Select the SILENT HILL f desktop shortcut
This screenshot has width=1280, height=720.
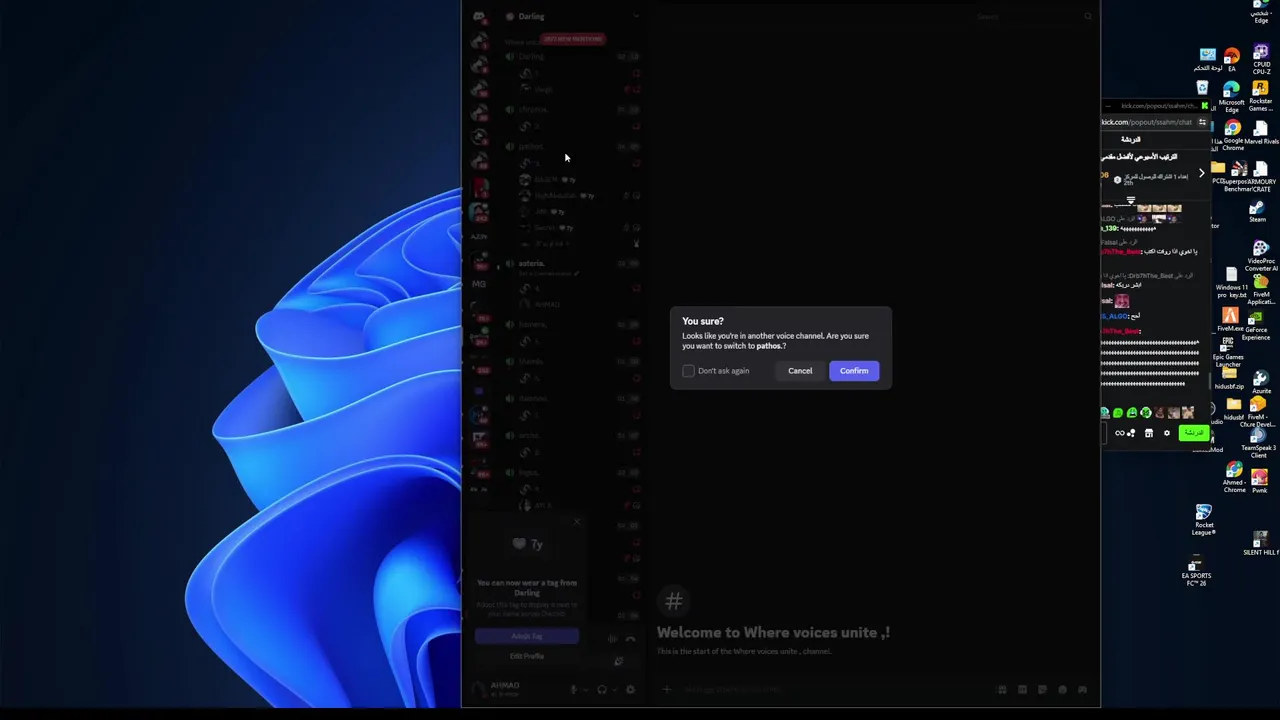click(x=1261, y=544)
